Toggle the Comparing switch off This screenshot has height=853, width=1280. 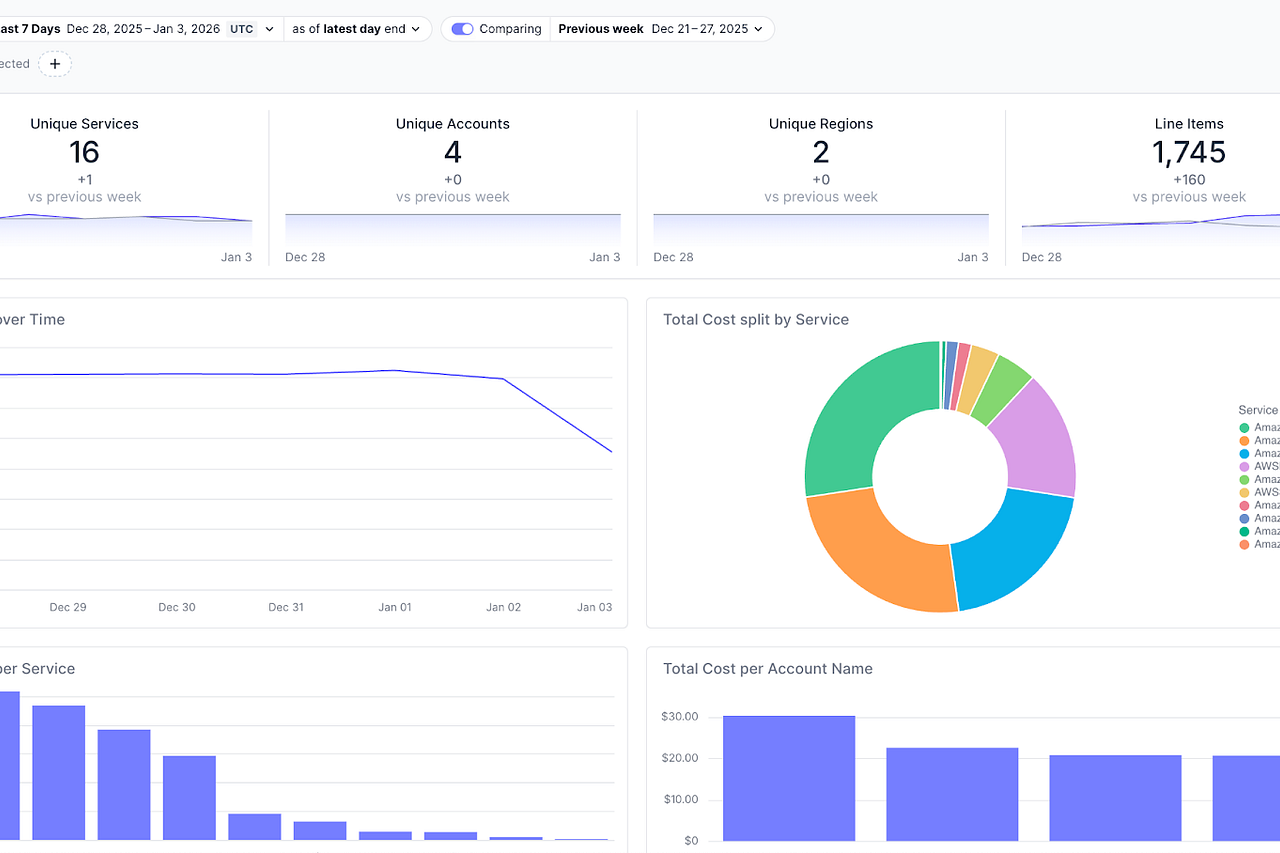[462, 29]
